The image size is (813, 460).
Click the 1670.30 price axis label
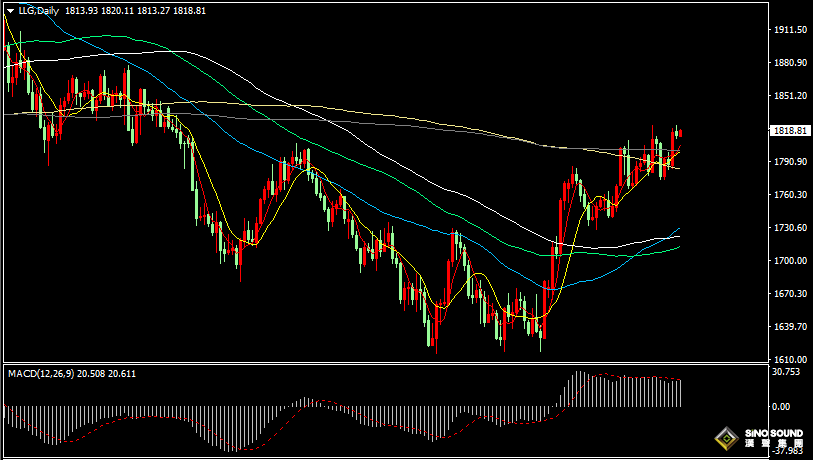click(790, 294)
